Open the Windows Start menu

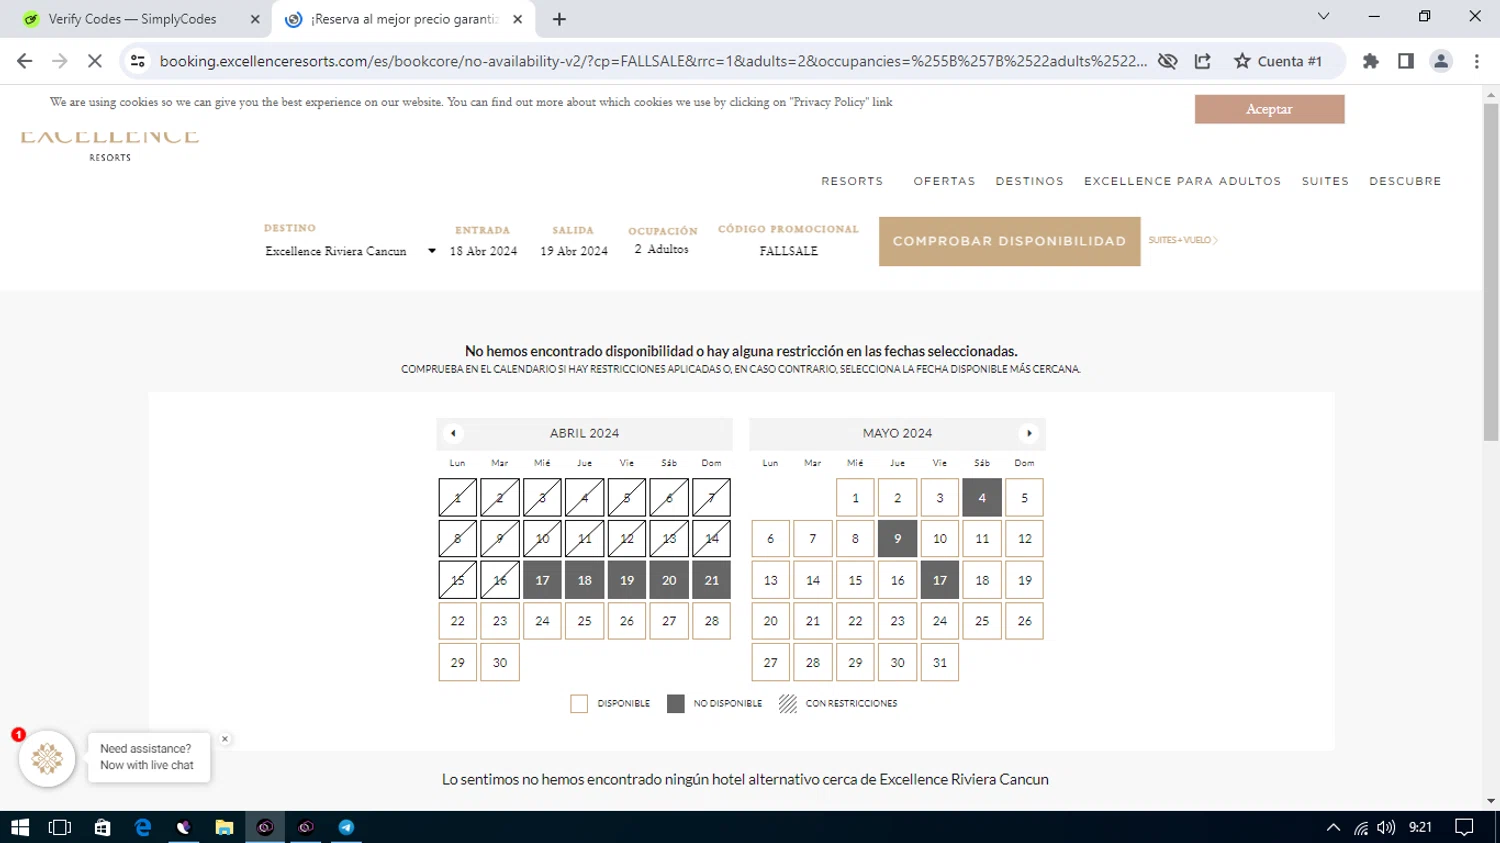pyautogui.click(x=20, y=827)
